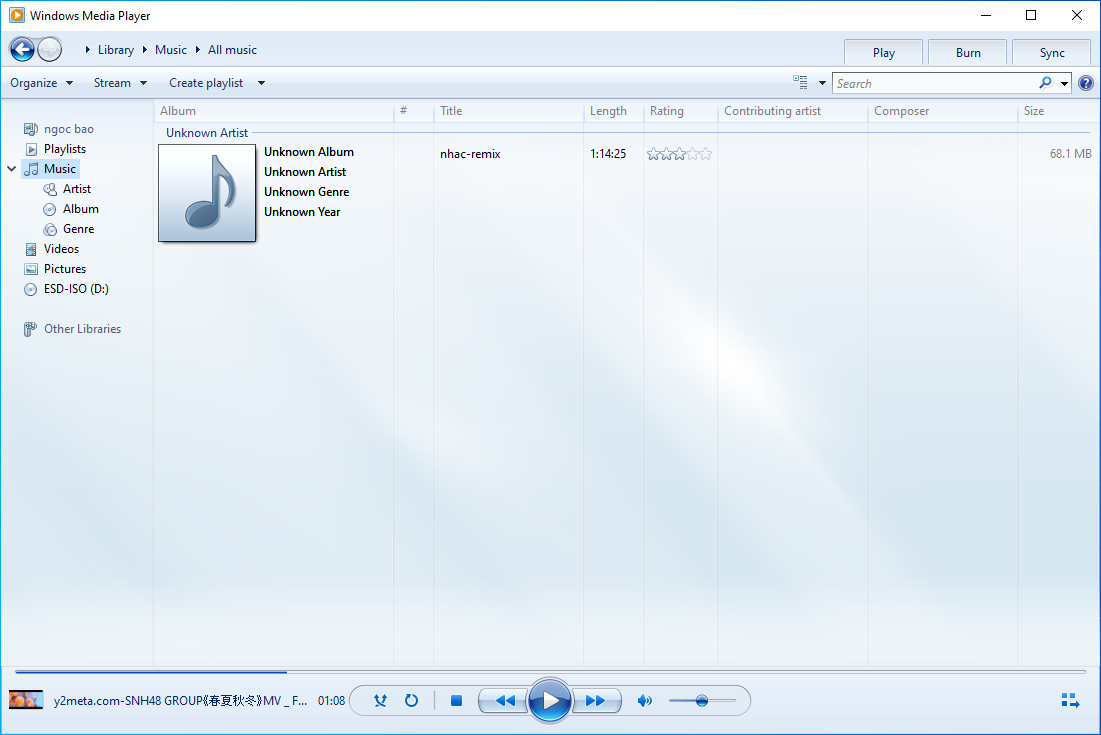Screen dimensions: 1101x735
Task: Skip to next track button
Action: 596,701
